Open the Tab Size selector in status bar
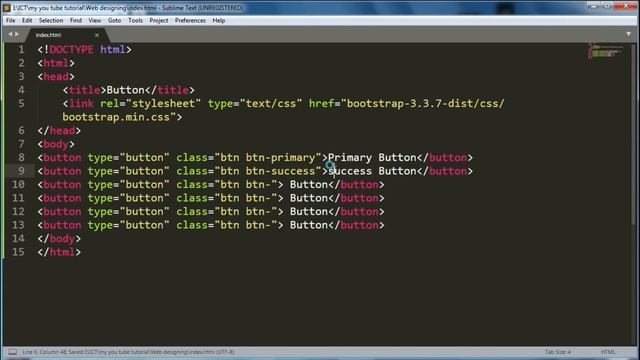Screen dimensions: 640x360 [558, 352]
